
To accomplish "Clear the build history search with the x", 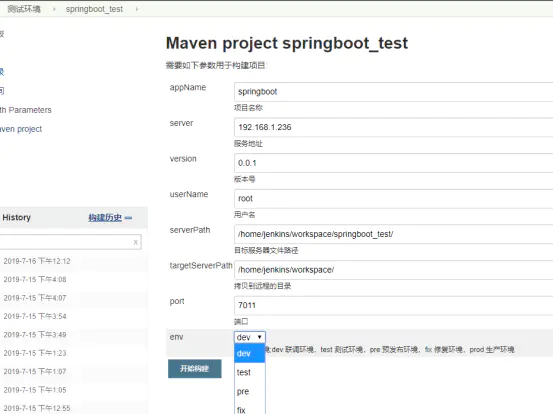I will [136, 242].
